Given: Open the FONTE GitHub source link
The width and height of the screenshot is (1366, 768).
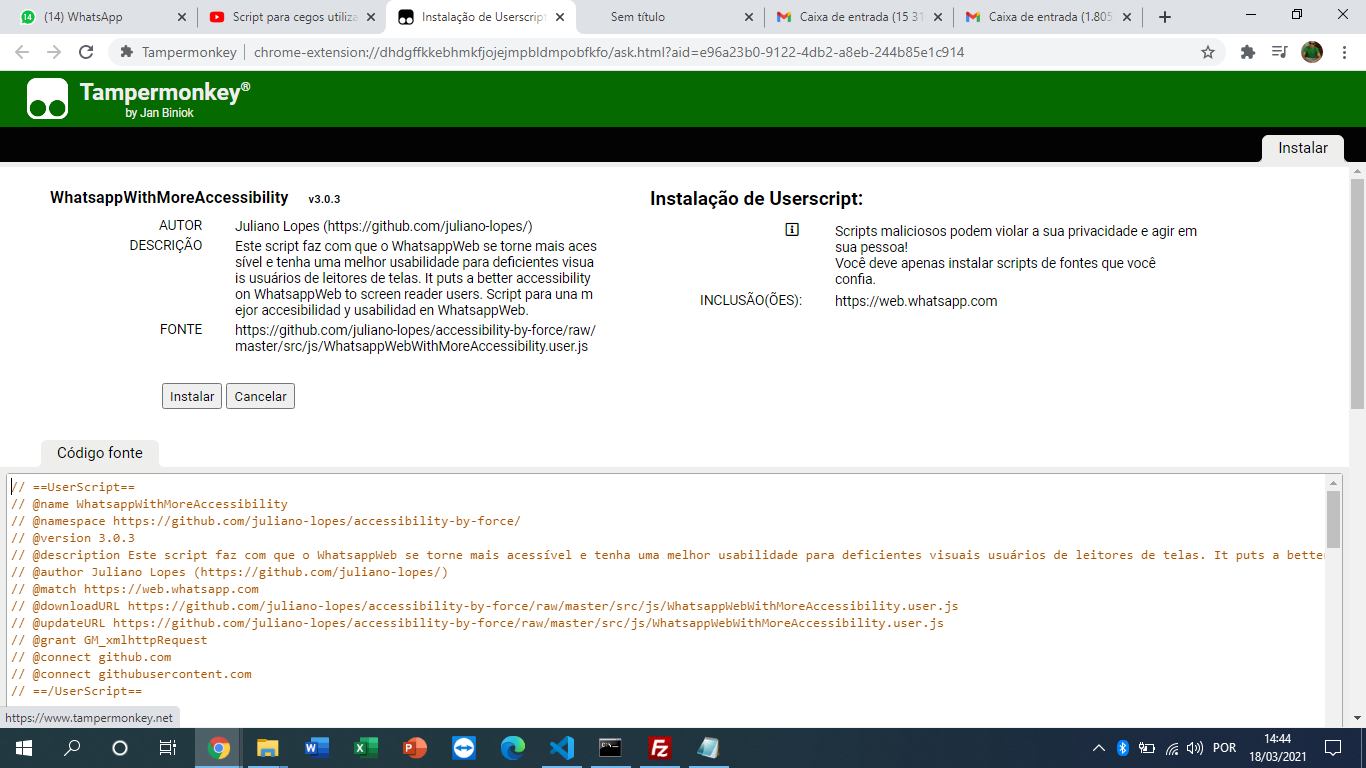Looking at the screenshot, I should point(415,338).
